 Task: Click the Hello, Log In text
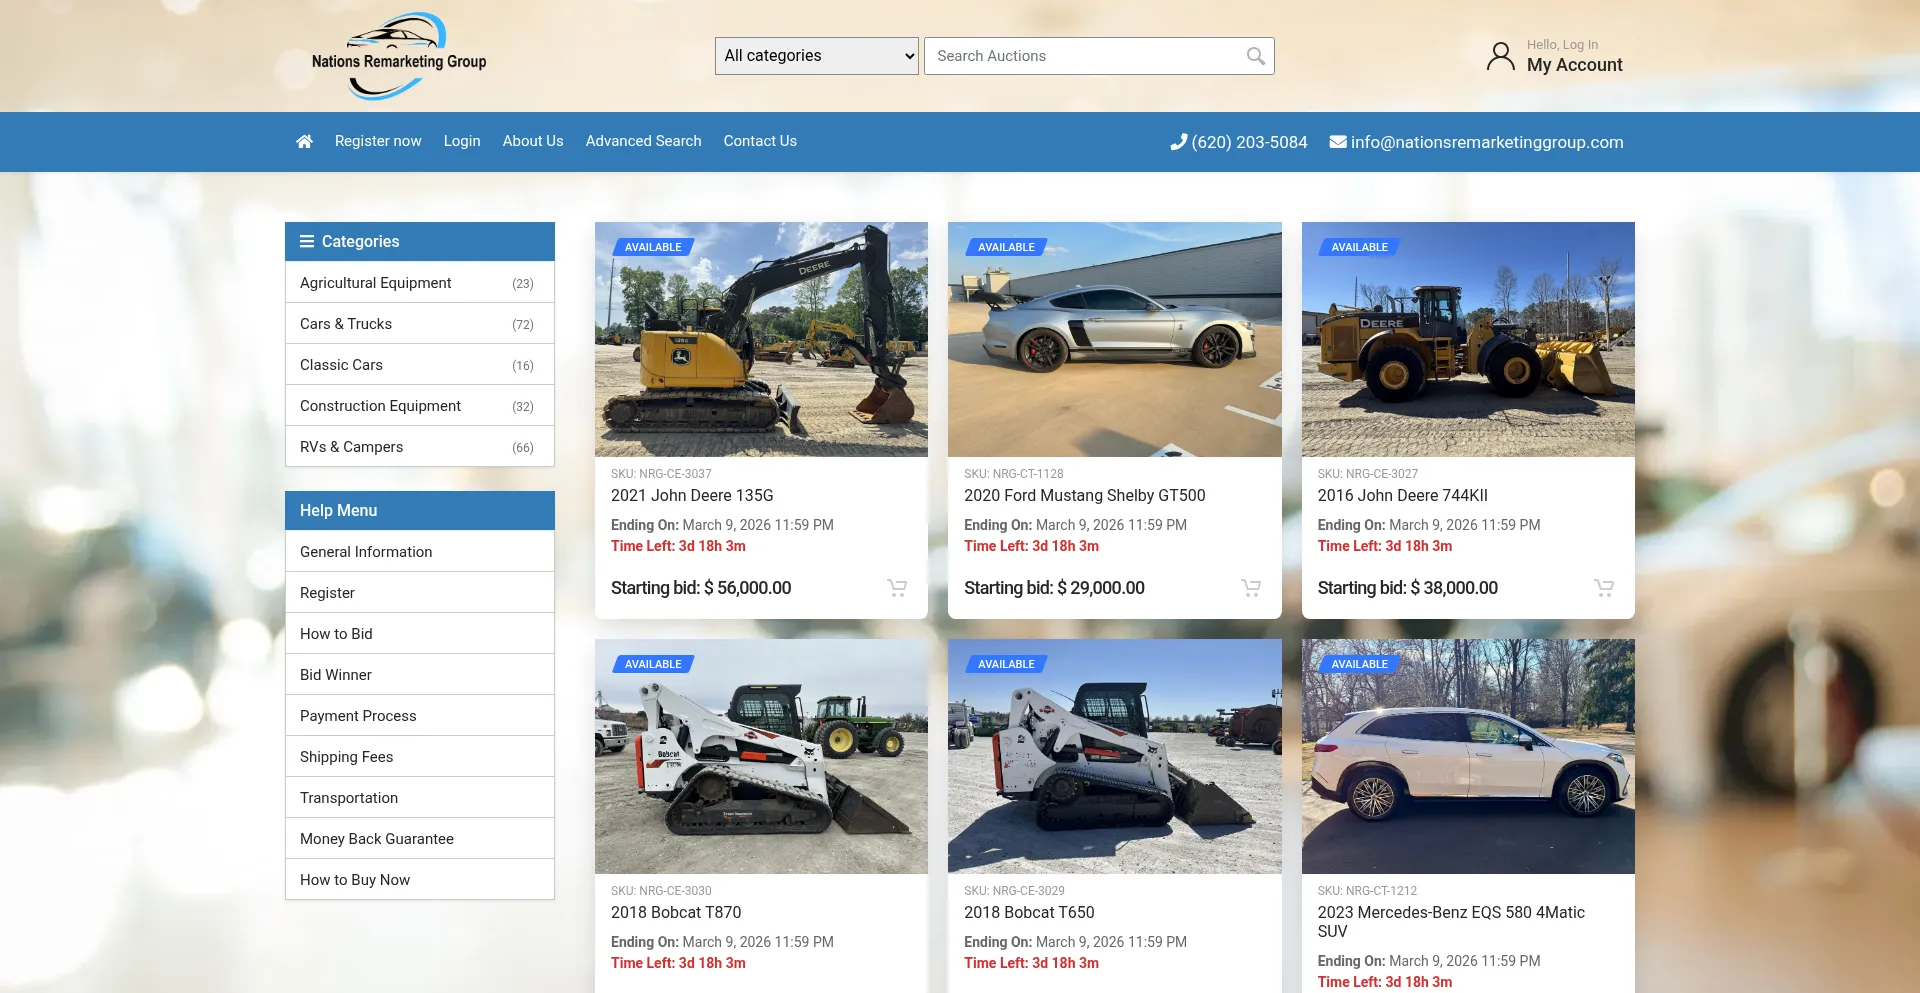[x=1562, y=45]
